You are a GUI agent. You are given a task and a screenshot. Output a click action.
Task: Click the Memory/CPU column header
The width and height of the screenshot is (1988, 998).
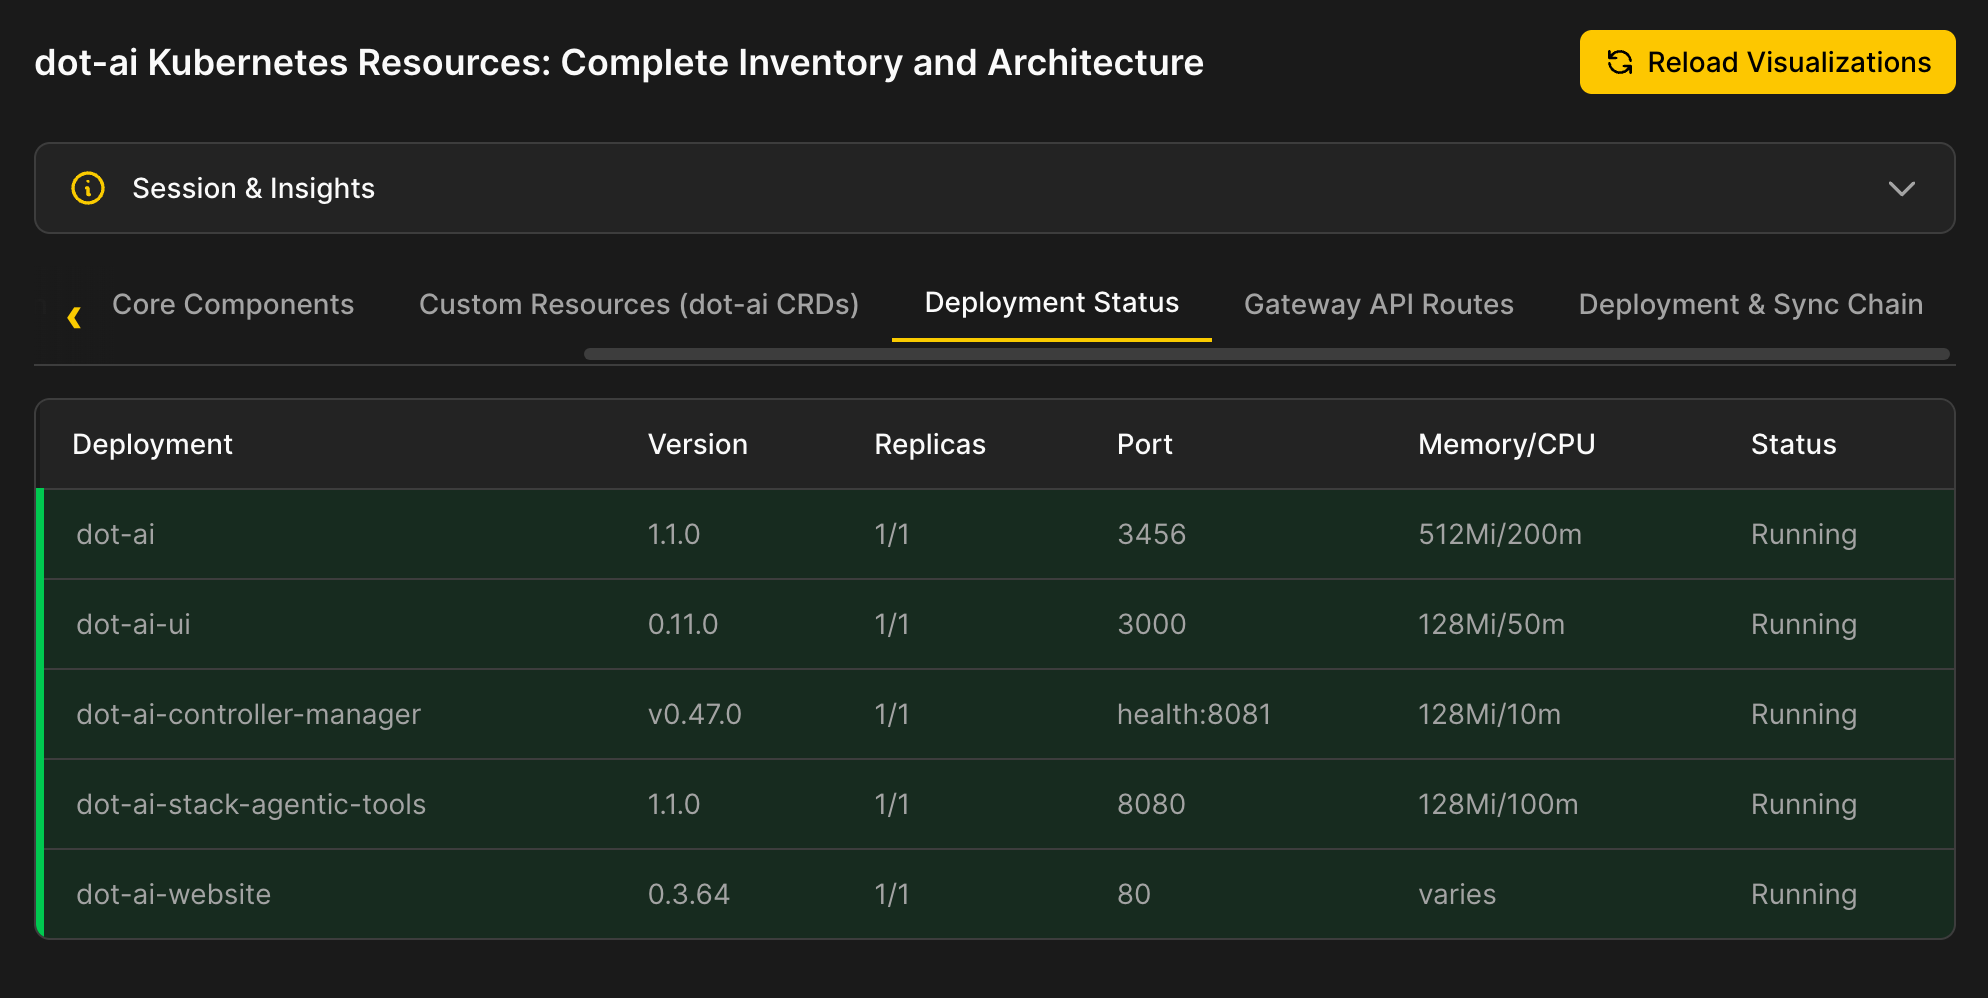pyautogui.click(x=1506, y=444)
